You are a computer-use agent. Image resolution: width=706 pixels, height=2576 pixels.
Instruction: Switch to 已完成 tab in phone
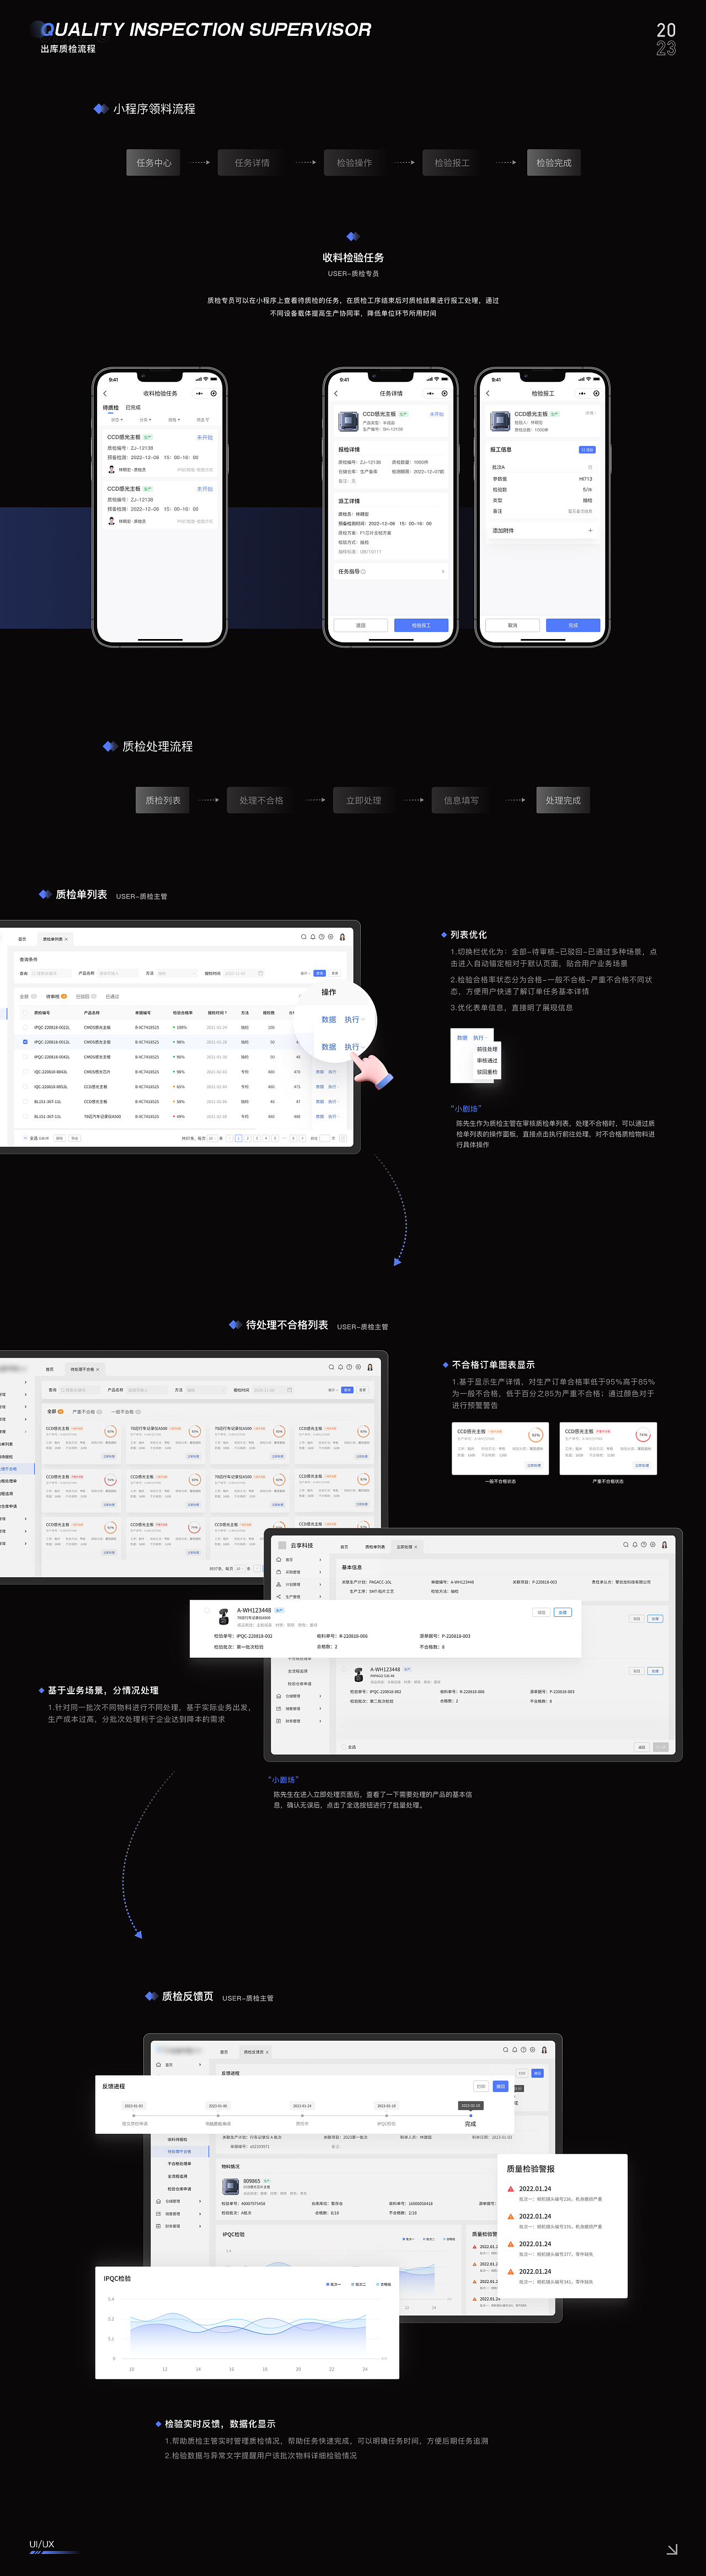133,408
